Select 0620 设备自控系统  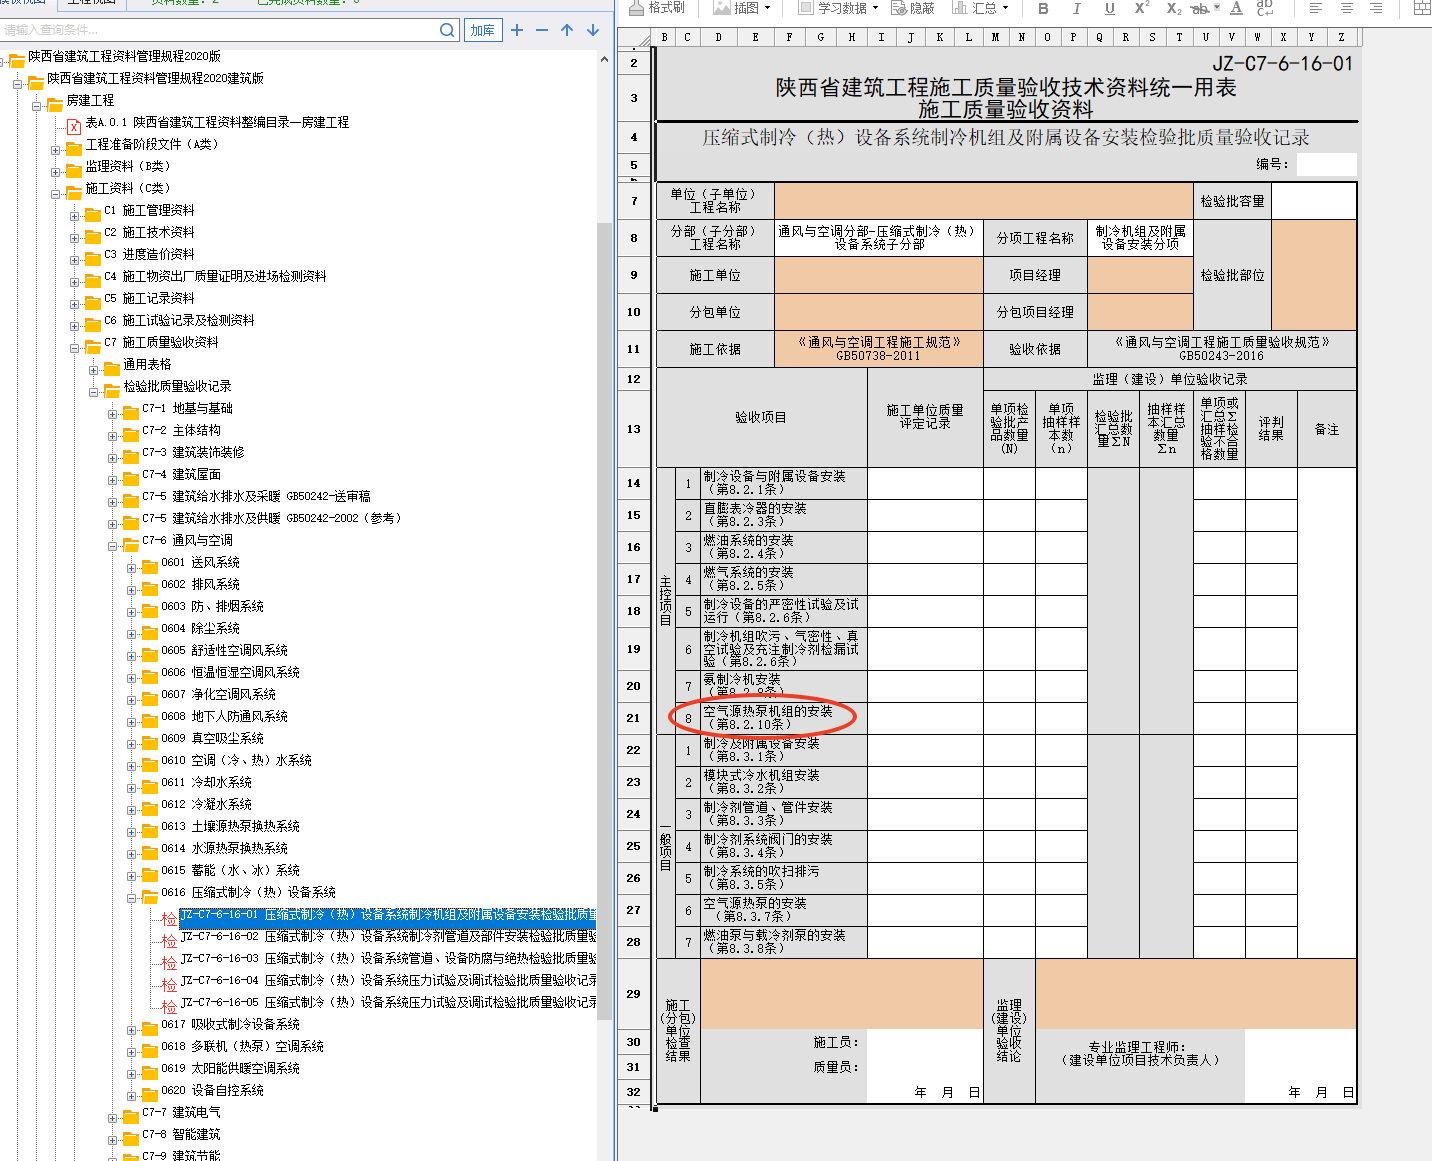coord(212,1090)
